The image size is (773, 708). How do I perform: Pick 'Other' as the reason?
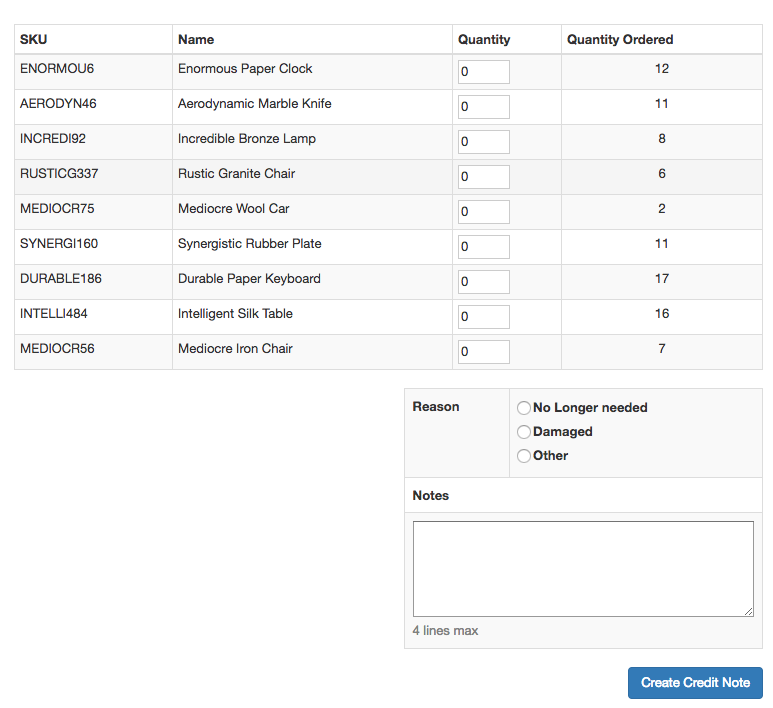point(524,456)
